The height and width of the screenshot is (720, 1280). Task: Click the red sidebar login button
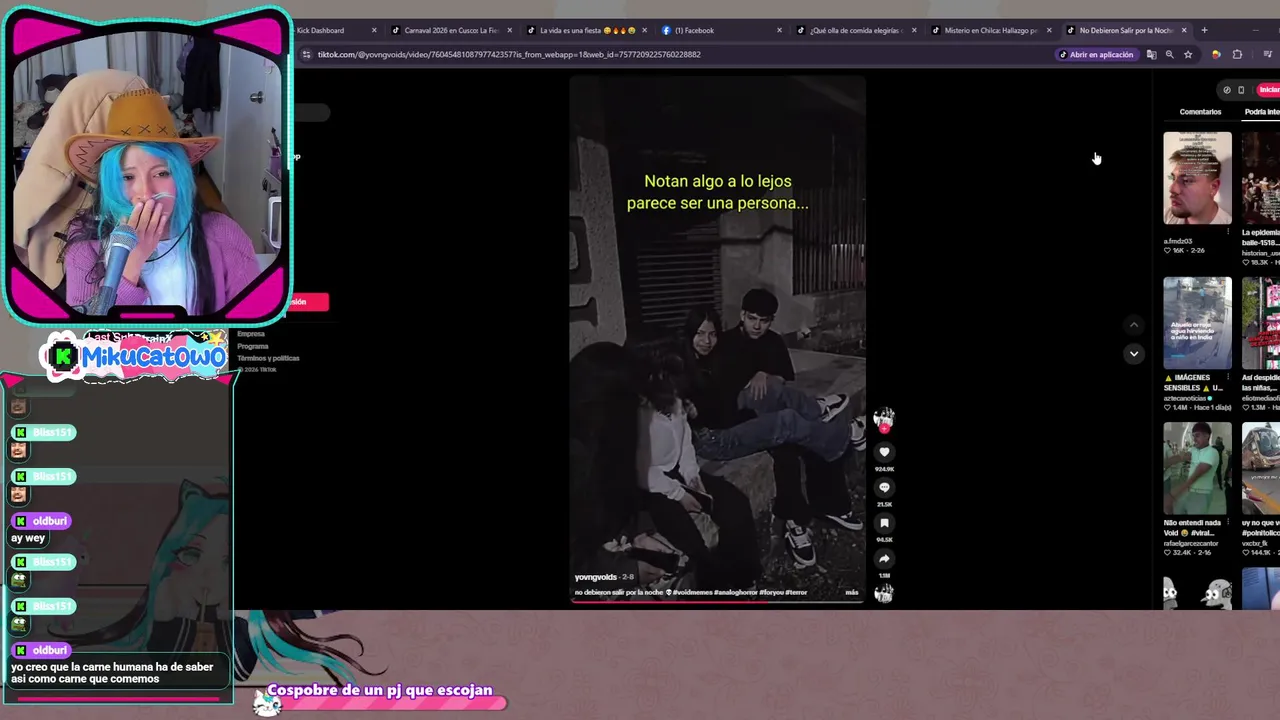pyautogui.click(x=307, y=301)
